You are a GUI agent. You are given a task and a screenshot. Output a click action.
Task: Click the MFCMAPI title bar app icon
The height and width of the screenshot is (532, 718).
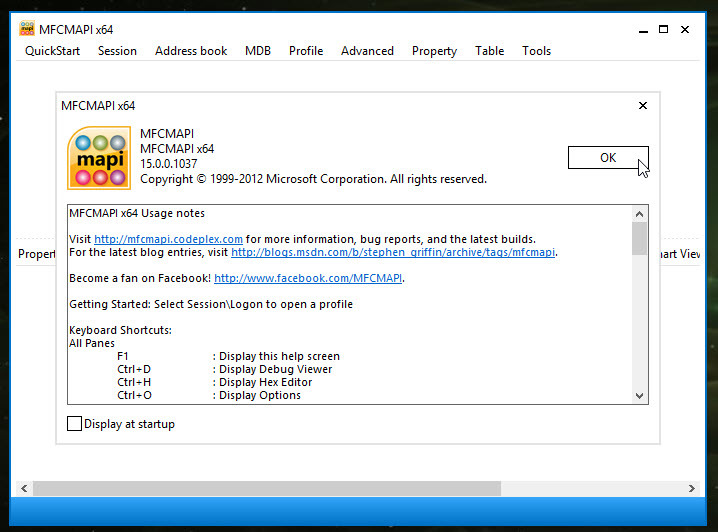click(27, 29)
